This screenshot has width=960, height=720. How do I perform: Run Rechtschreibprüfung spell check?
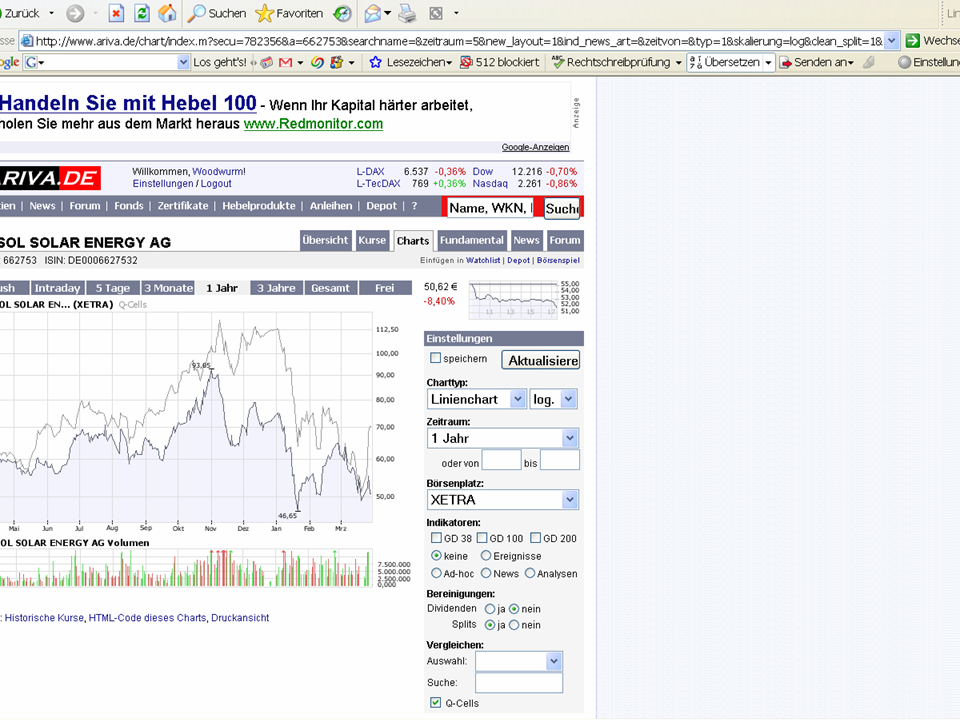[x=612, y=62]
